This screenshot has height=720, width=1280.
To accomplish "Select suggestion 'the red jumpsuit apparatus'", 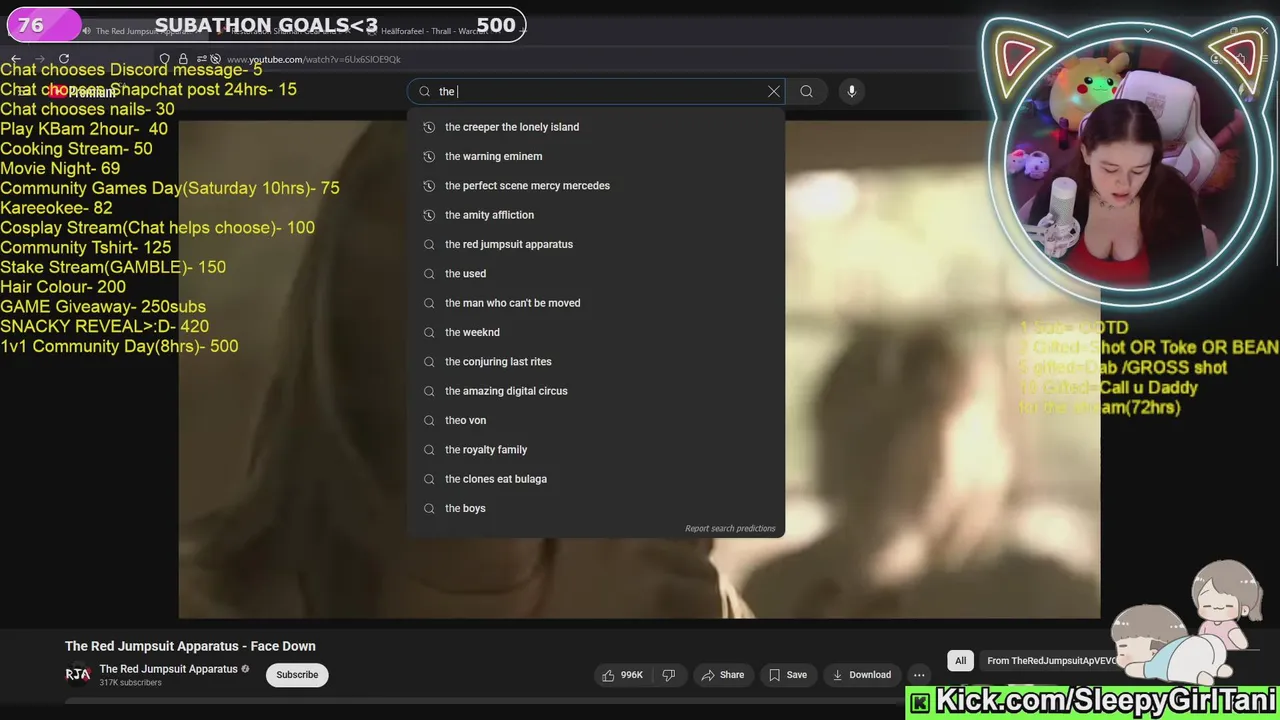I will (596, 244).
